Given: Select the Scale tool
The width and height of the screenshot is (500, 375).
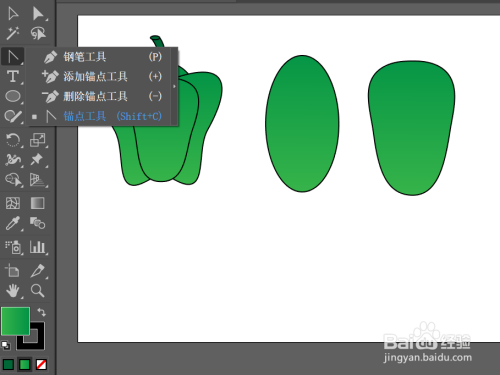Looking at the screenshot, I should click(37, 140).
